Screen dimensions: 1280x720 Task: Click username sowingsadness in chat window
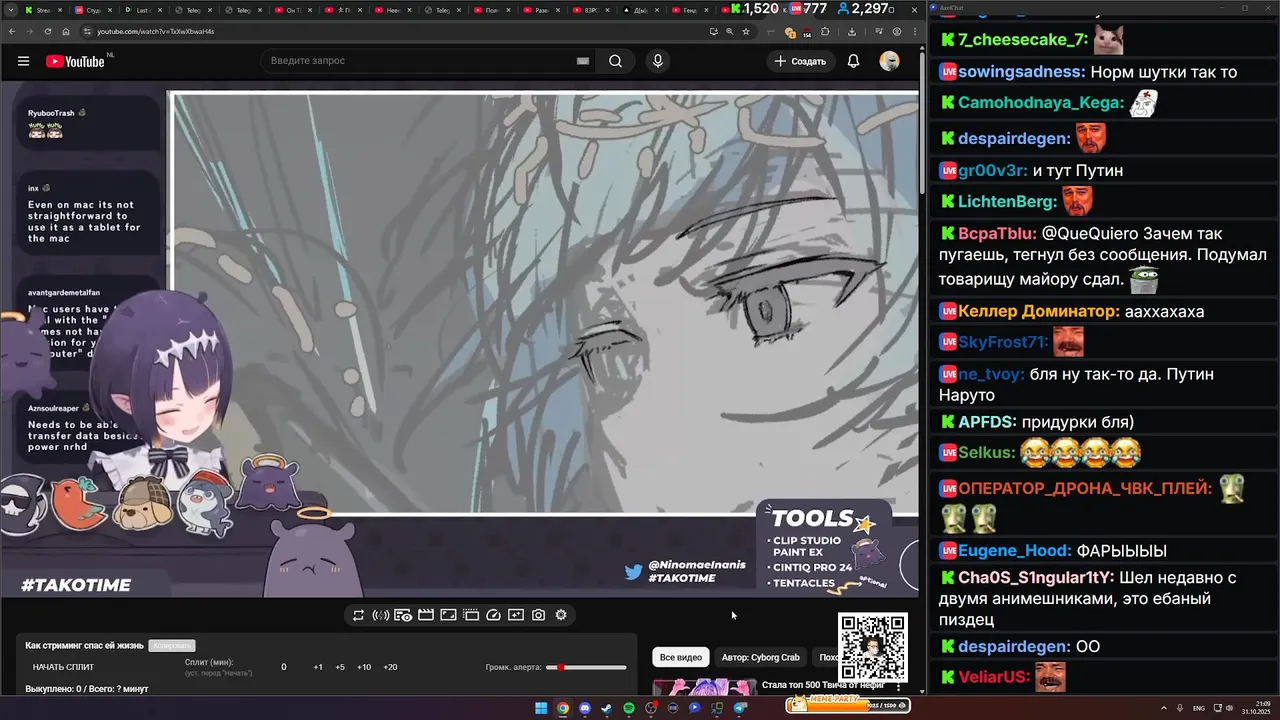(x=1021, y=72)
